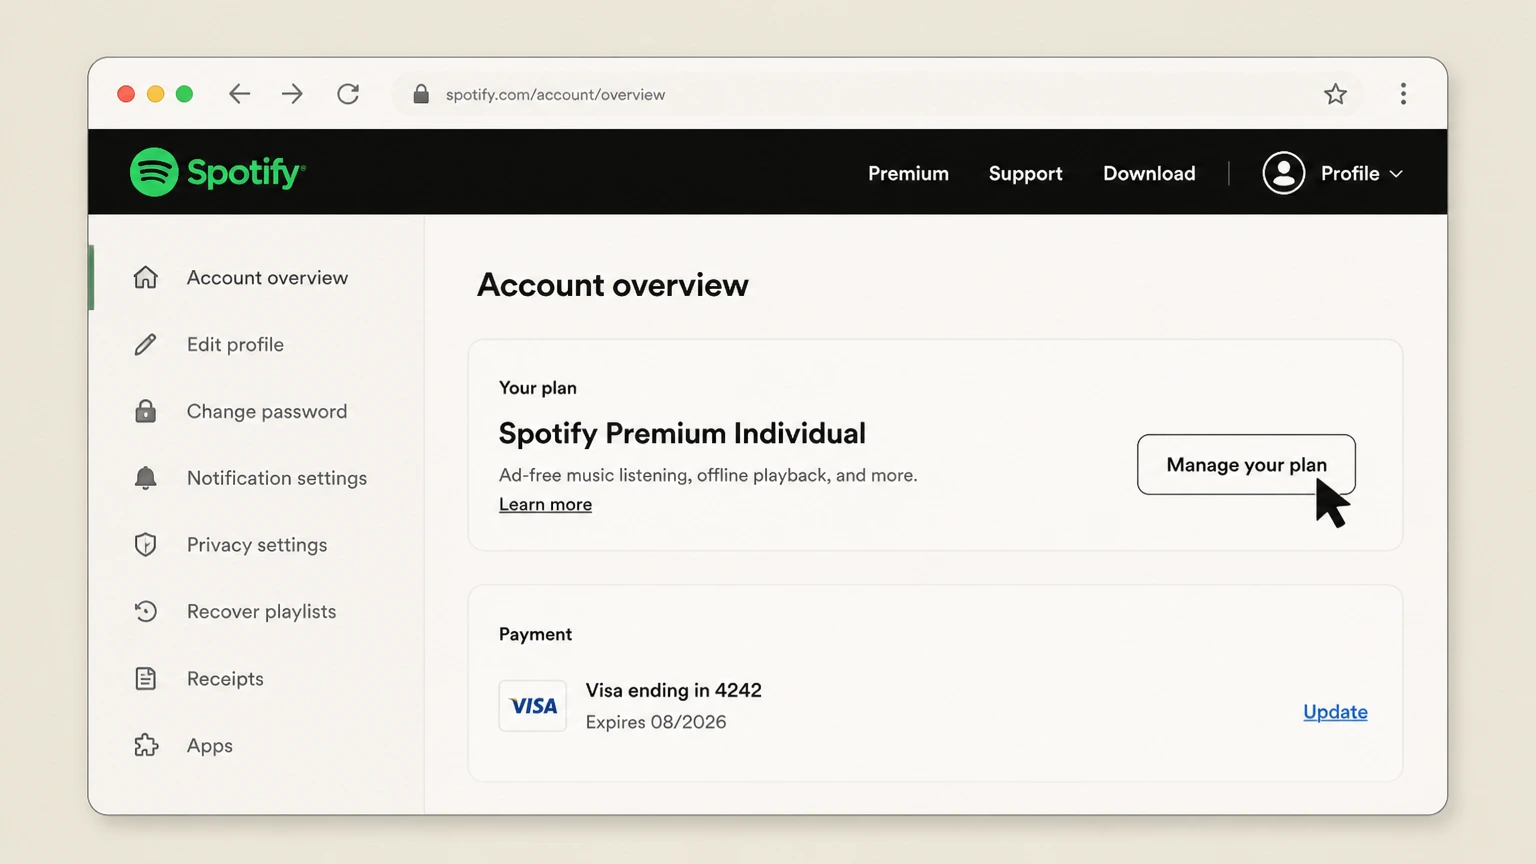Maximize window with green traffic light
Image resolution: width=1536 pixels, height=864 pixels.
(184, 94)
